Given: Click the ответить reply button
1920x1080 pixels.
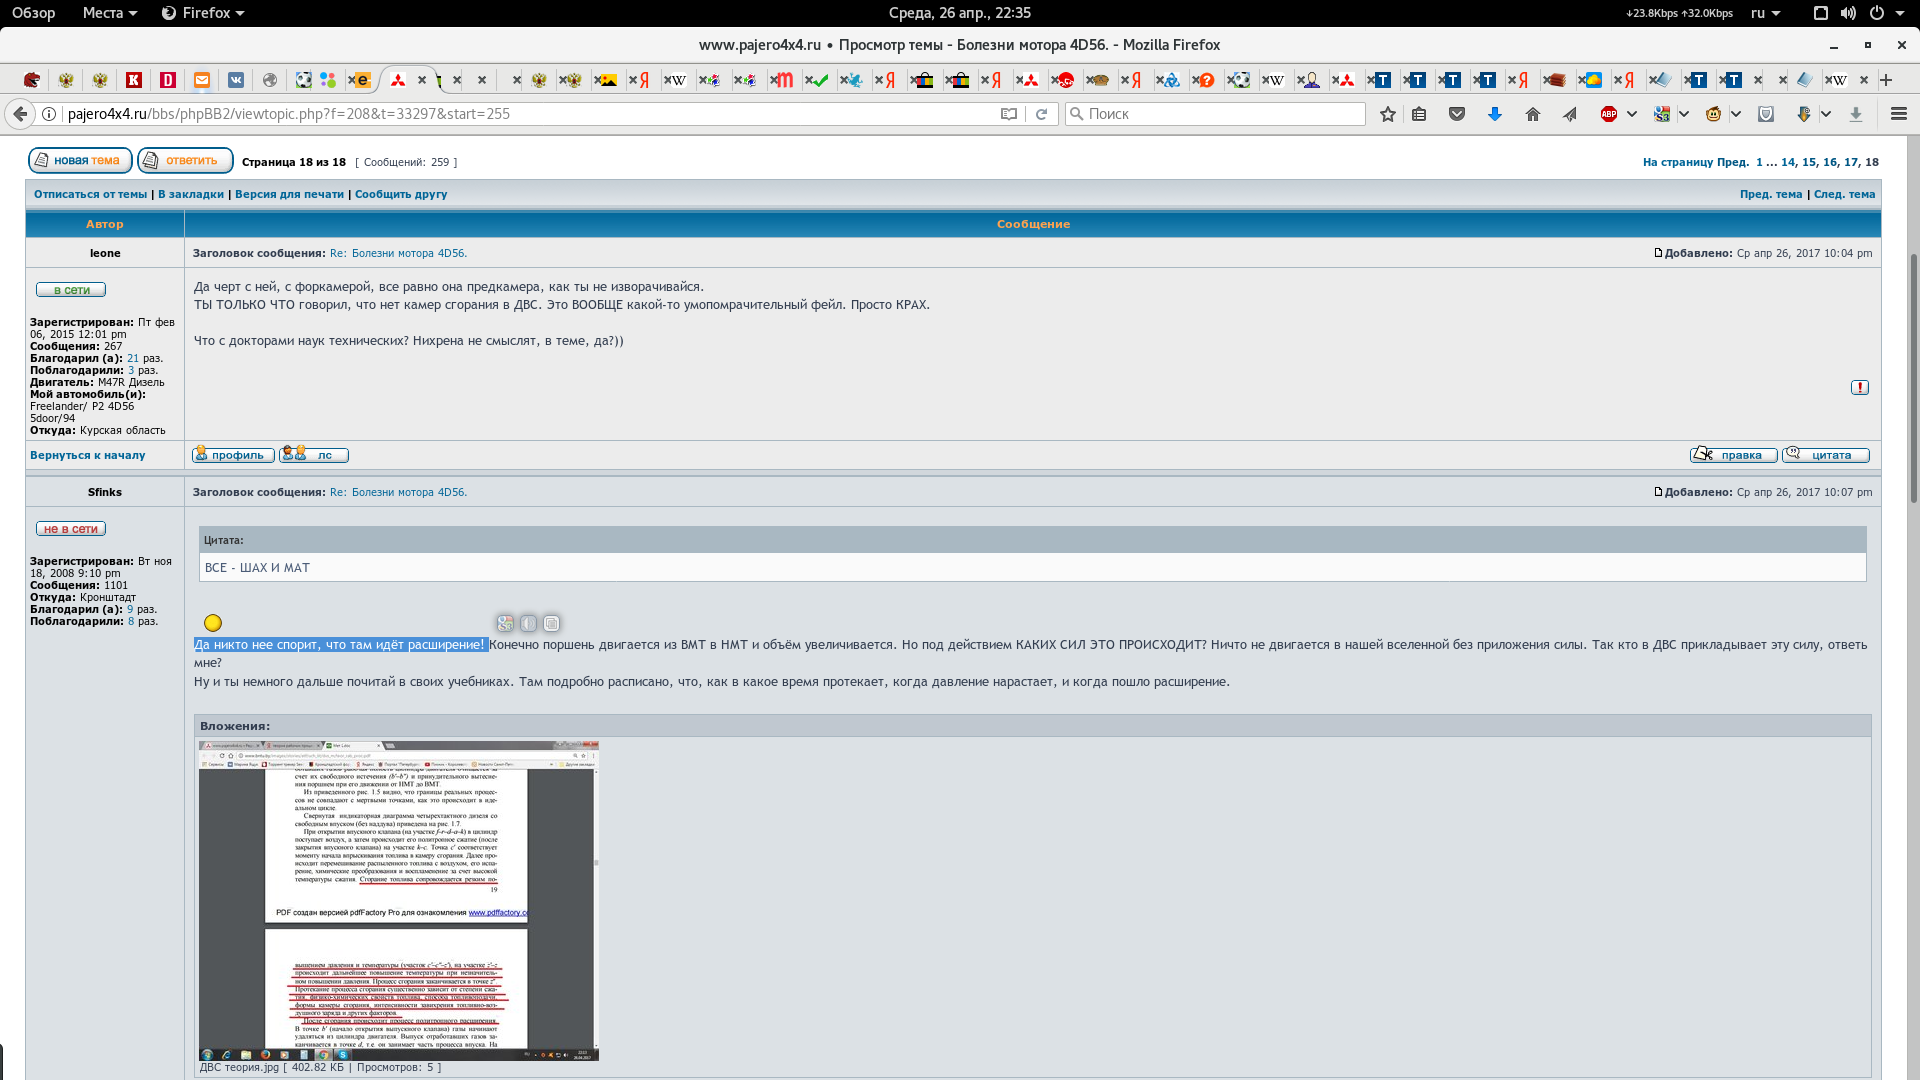Looking at the screenshot, I should [x=185, y=160].
